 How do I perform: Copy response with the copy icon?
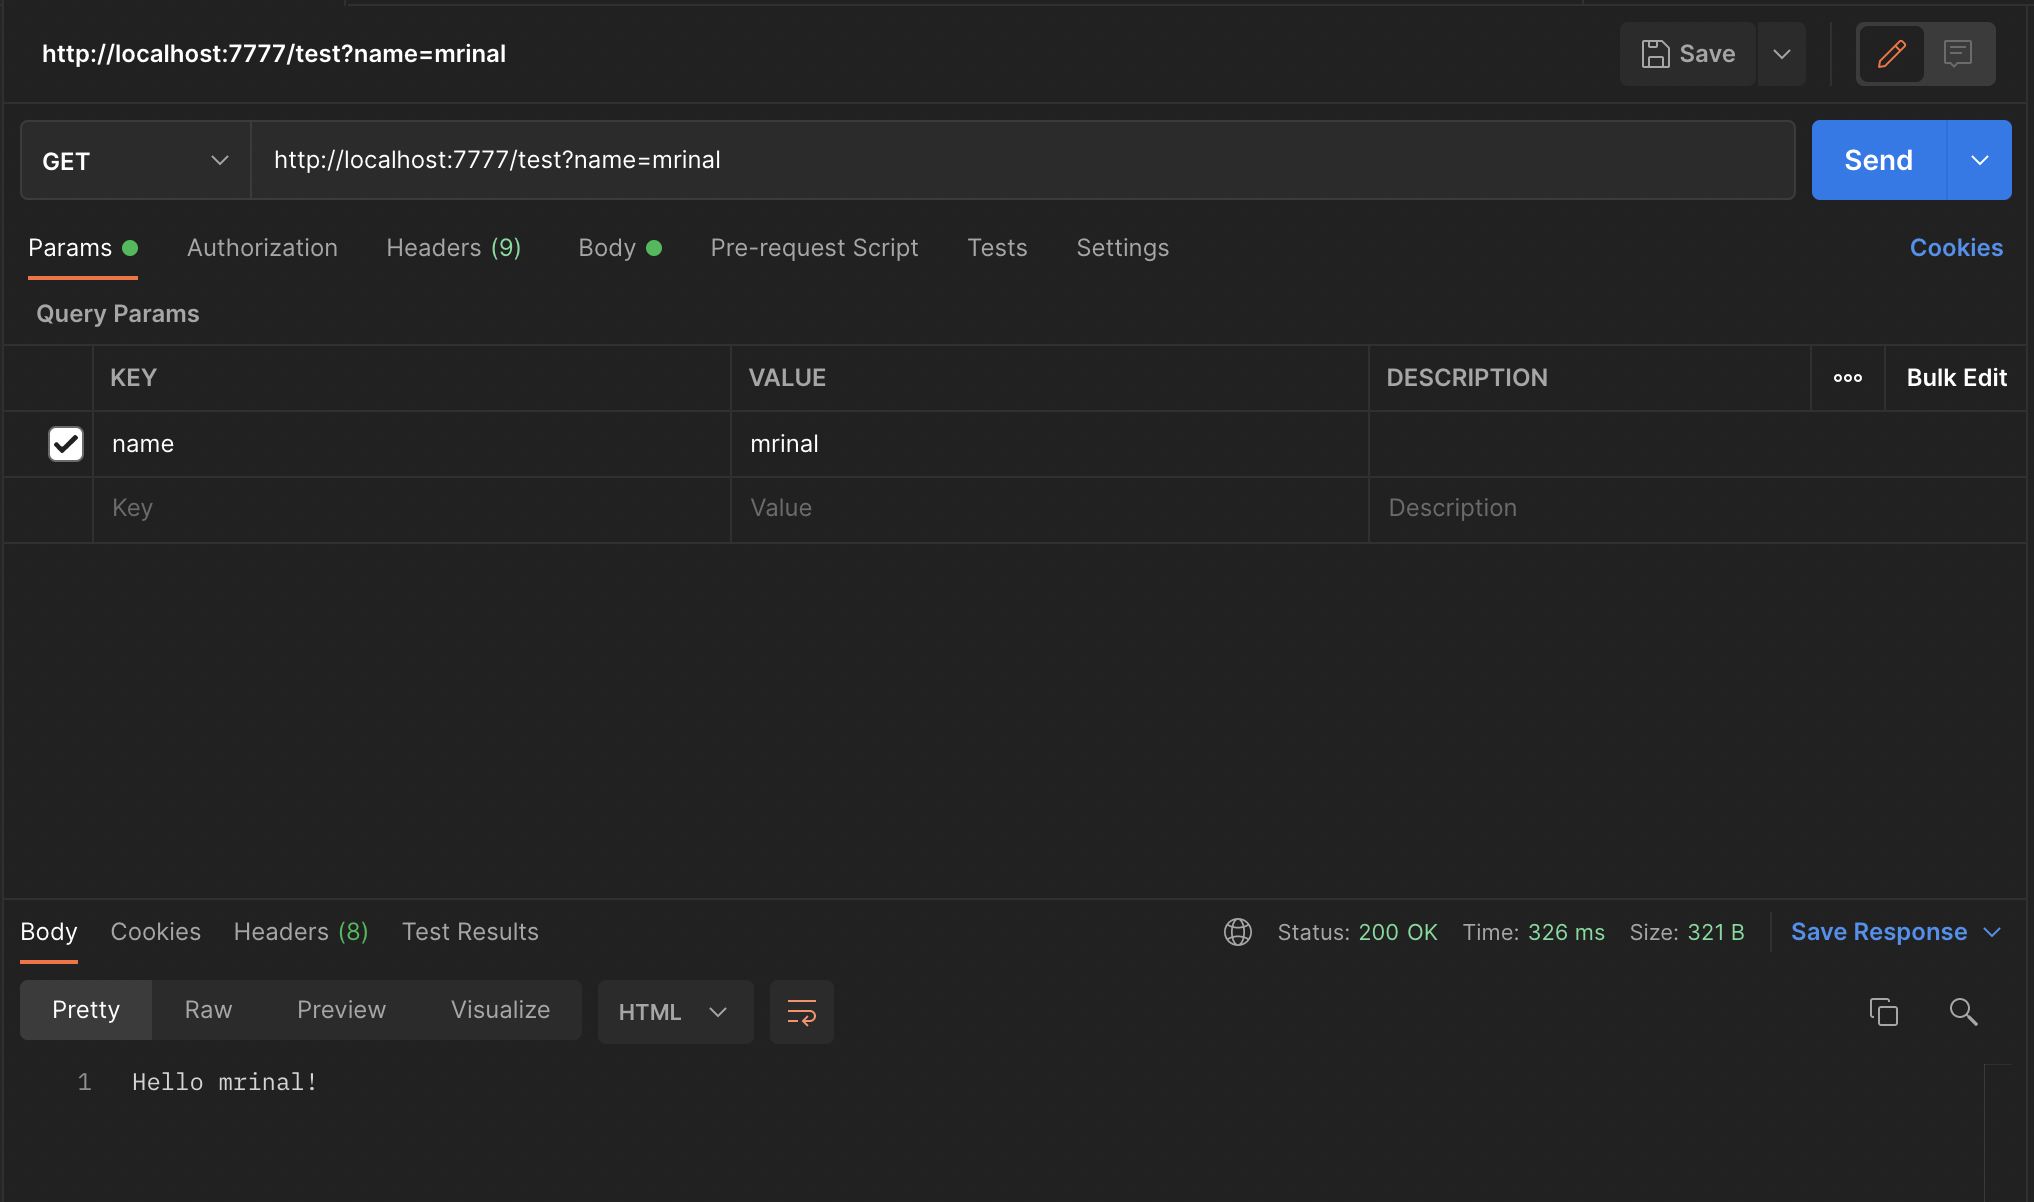(x=1883, y=1012)
